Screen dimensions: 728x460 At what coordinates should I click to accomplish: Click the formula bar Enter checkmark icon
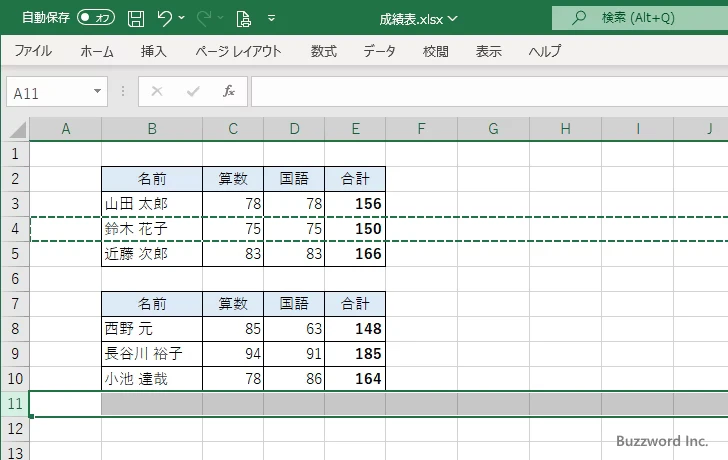pyautogui.click(x=193, y=91)
